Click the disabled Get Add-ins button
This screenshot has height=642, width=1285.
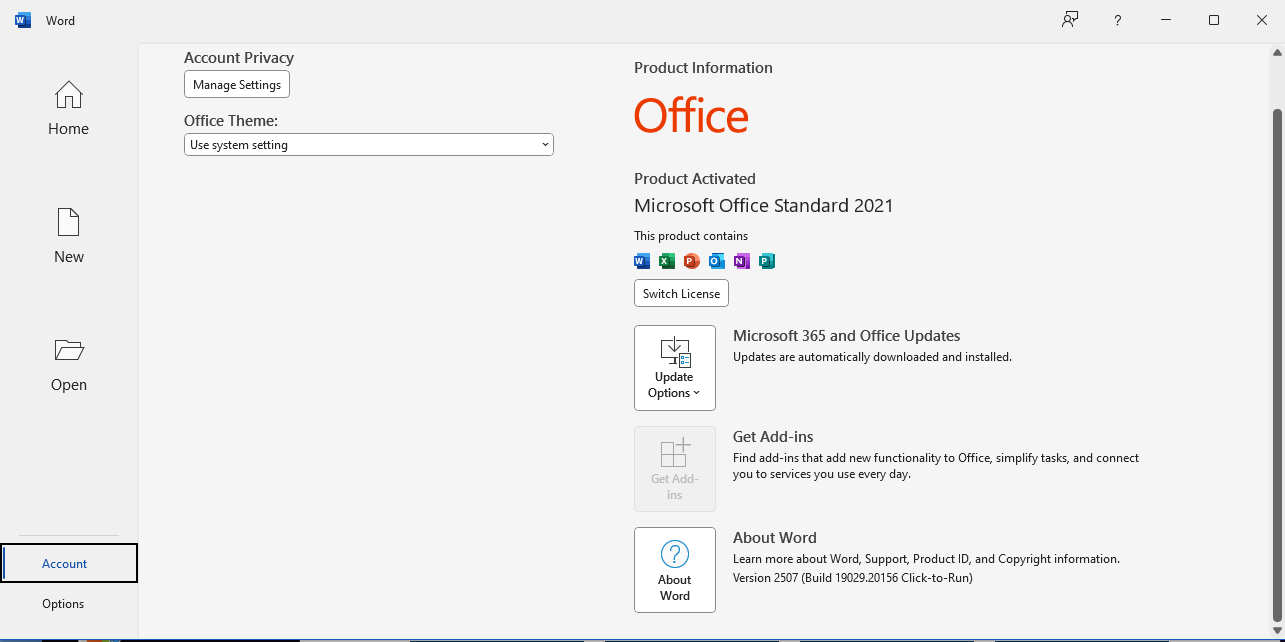pyautogui.click(x=675, y=469)
